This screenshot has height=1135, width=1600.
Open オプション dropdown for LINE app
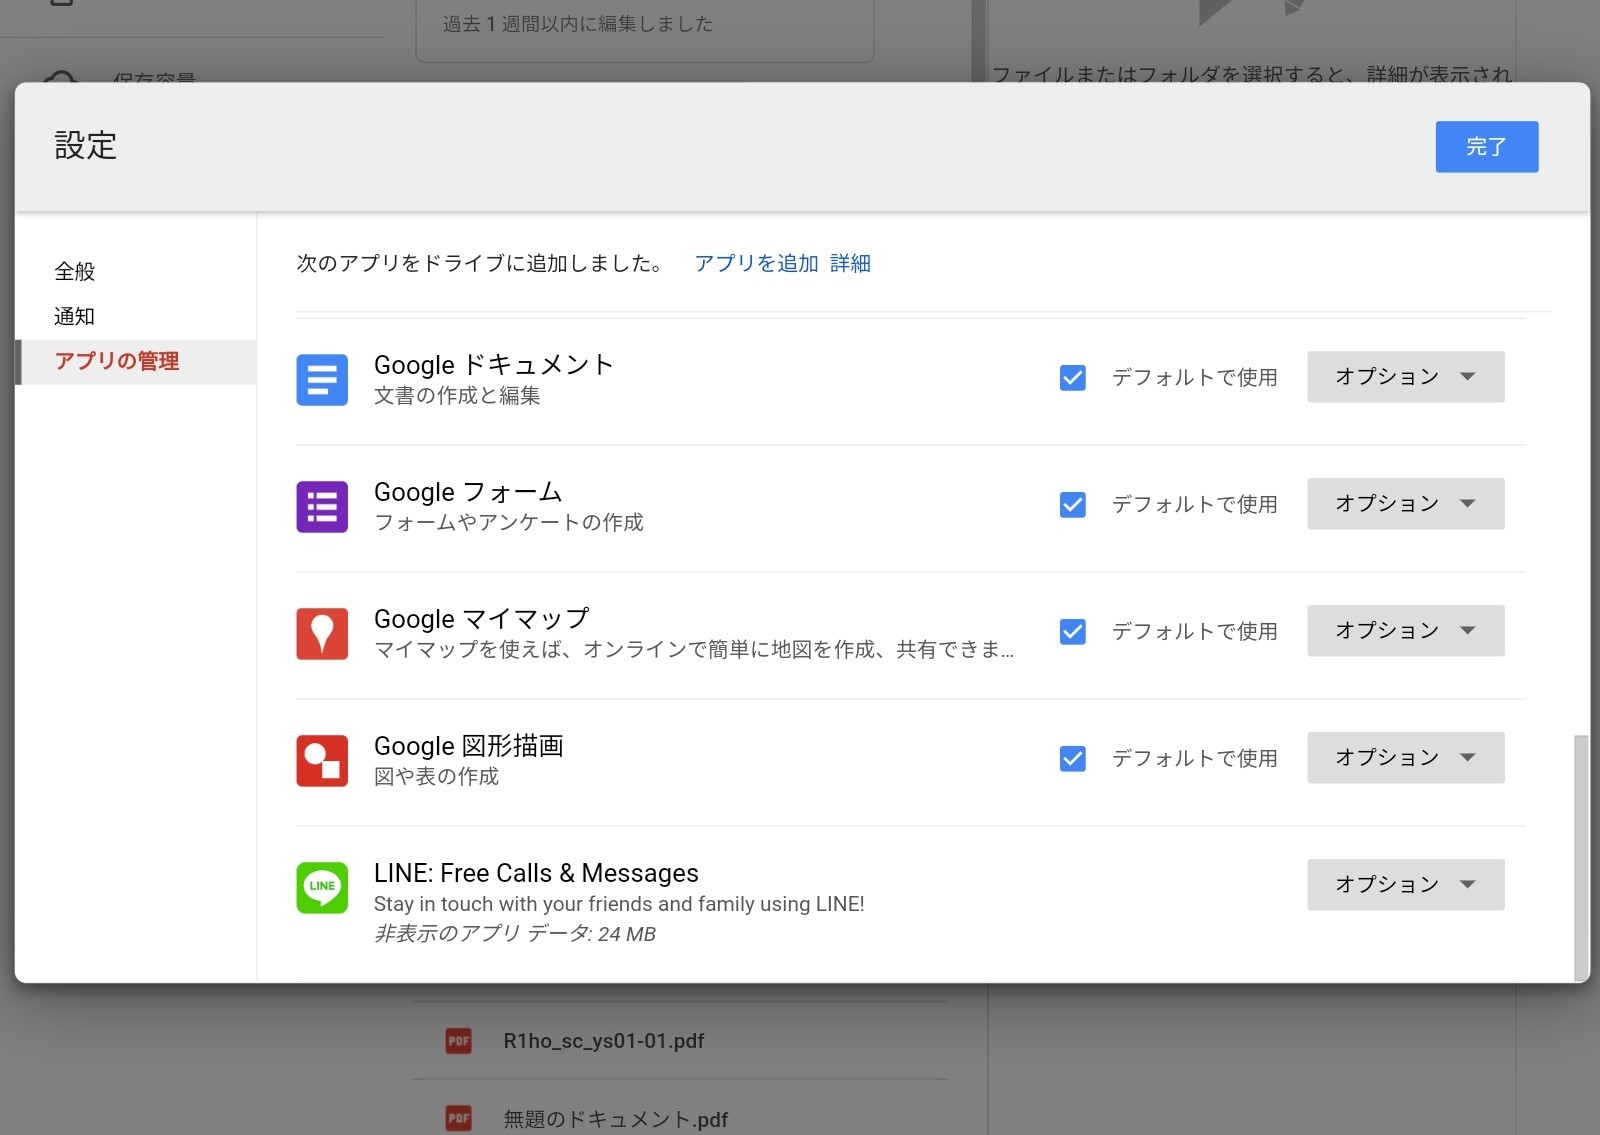1405,885
